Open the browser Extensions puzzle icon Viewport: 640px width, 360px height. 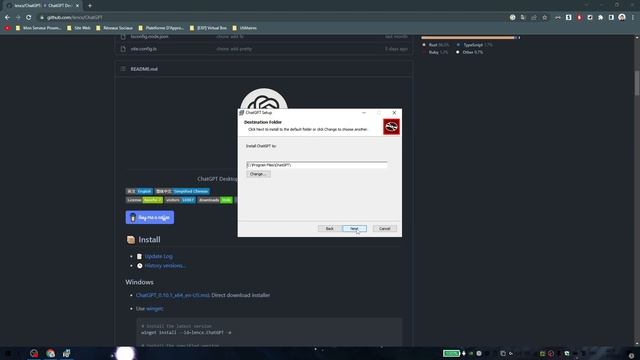click(600, 18)
